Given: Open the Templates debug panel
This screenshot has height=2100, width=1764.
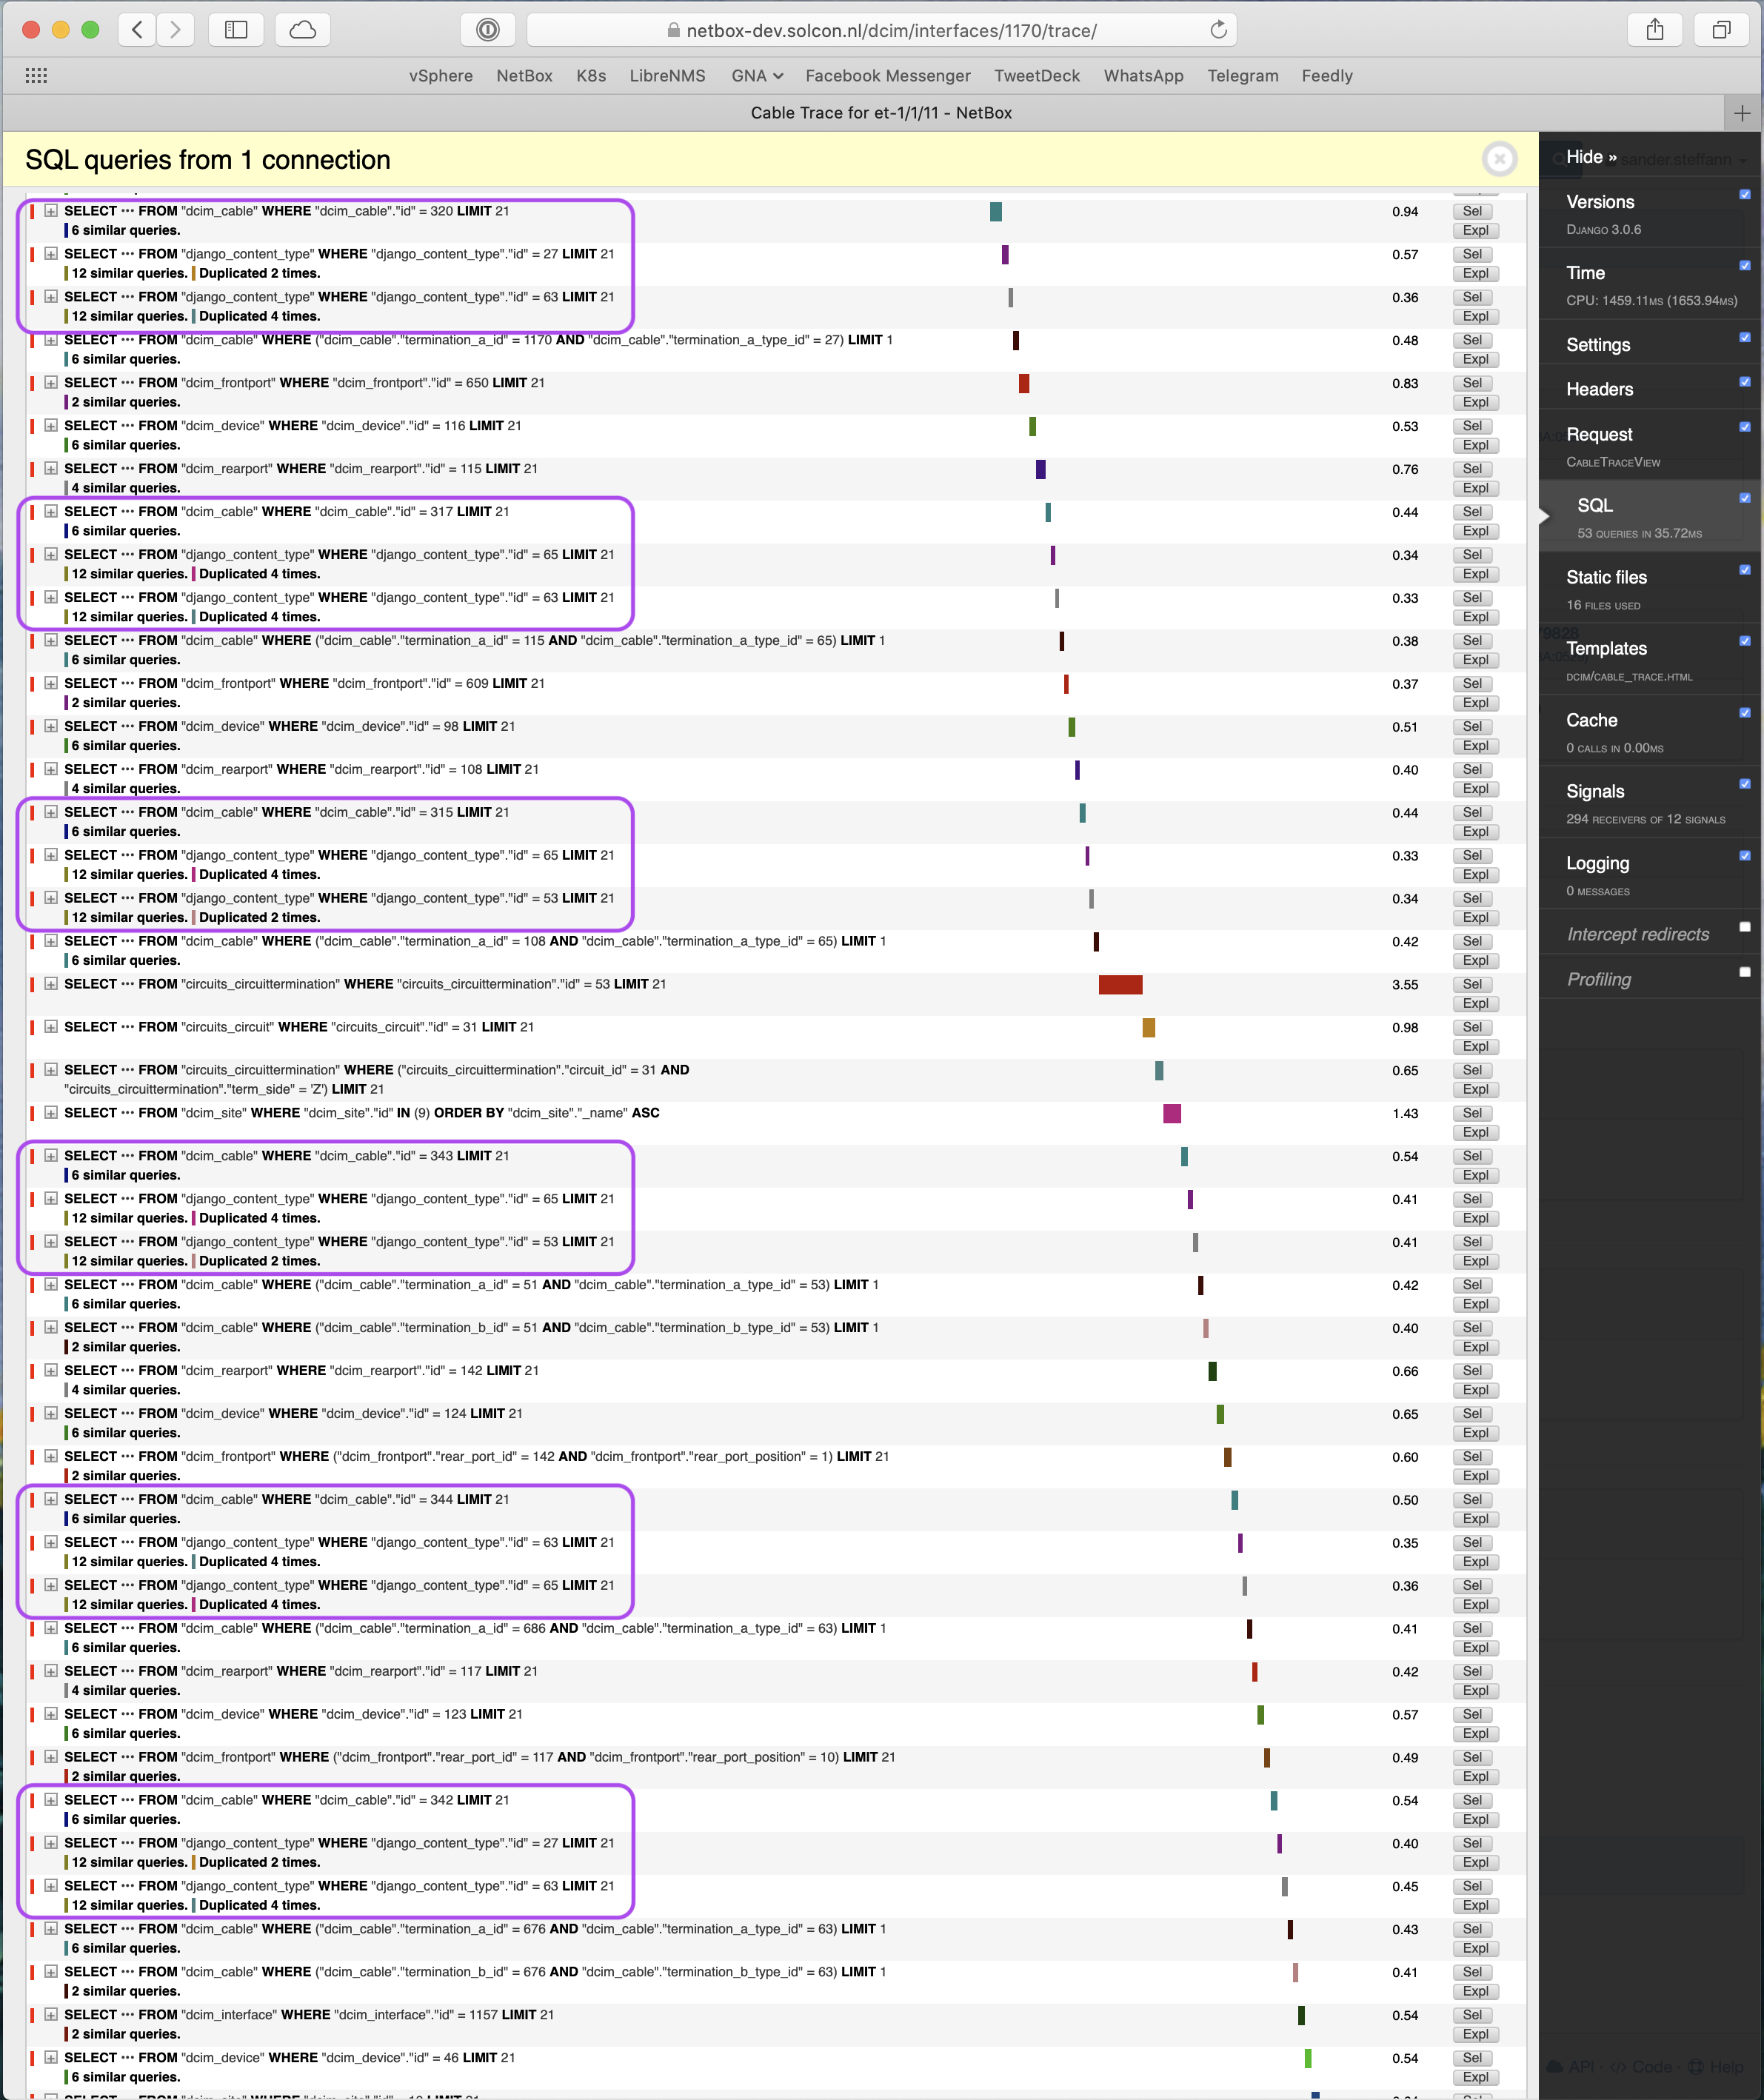Looking at the screenshot, I should pyautogui.click(x=1606, y=649).
